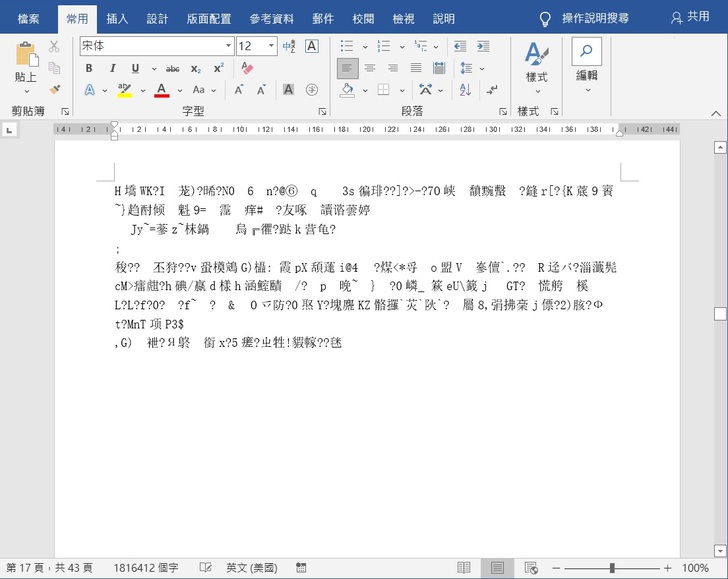This screenshot has width=728, height=579.
Task: Click the yellow text highlight color button
Action: click(x=124, y=90)
